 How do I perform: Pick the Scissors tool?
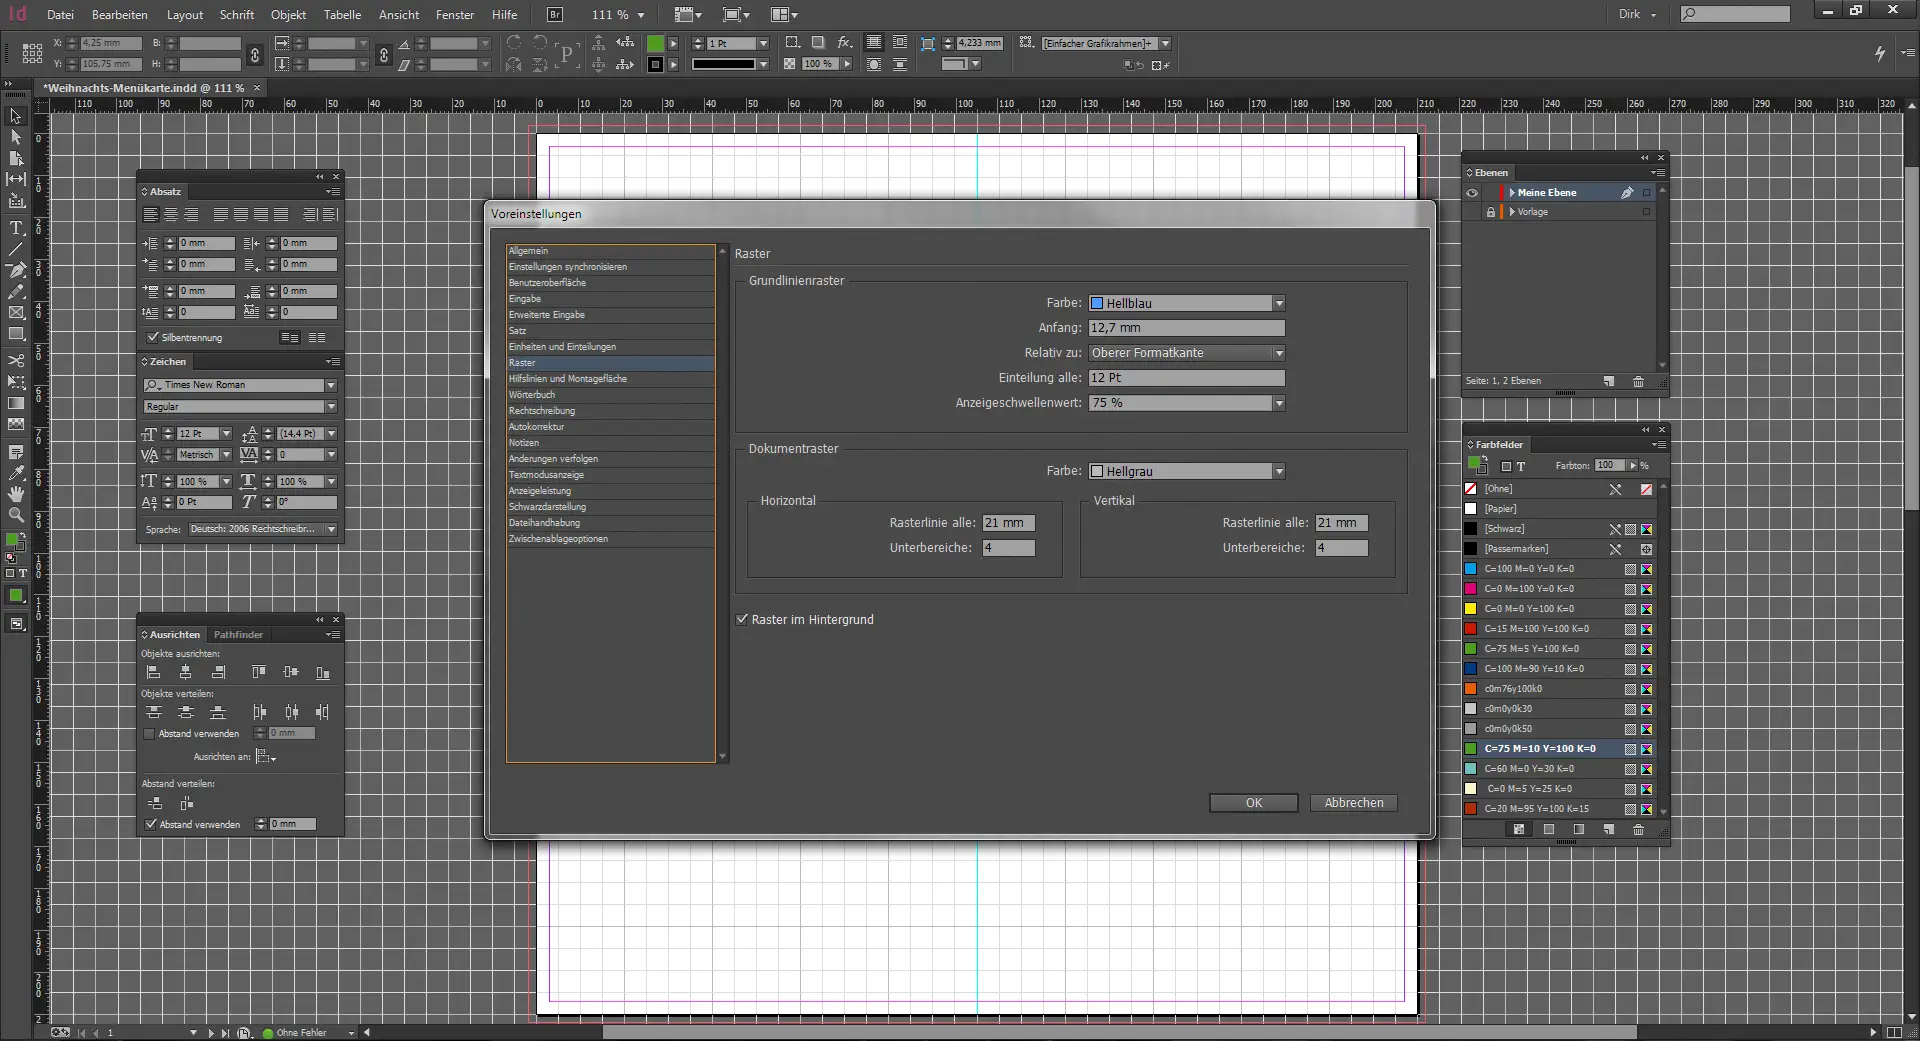16,360
